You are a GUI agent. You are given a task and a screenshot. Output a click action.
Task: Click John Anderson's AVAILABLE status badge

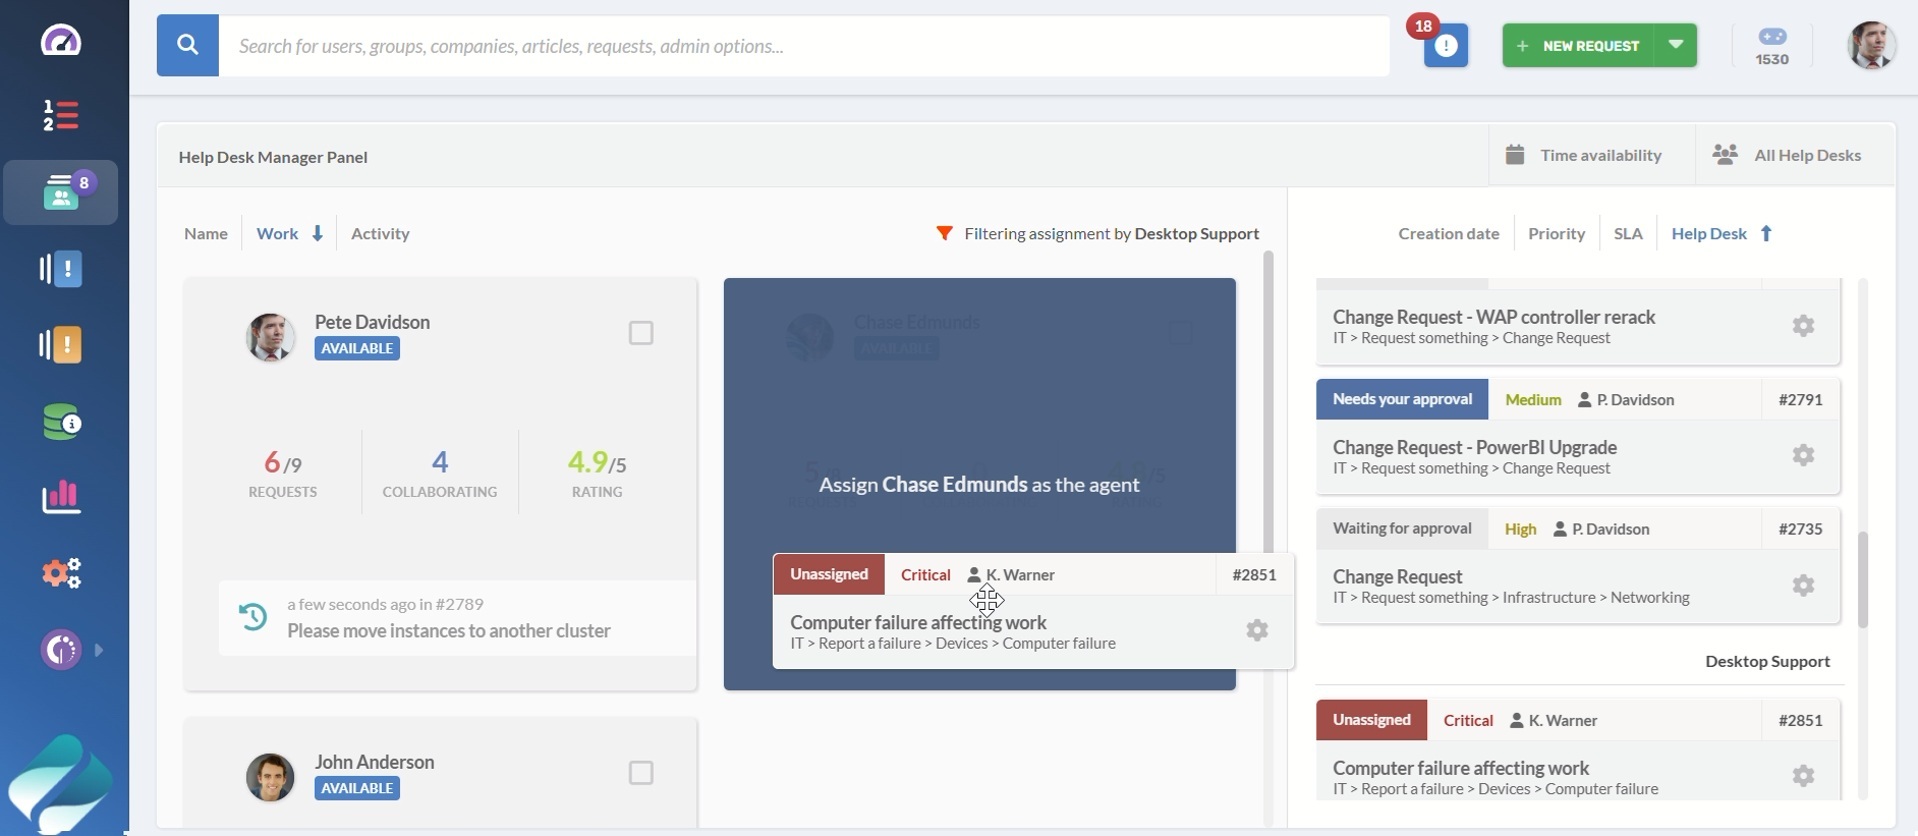(357, 788)
